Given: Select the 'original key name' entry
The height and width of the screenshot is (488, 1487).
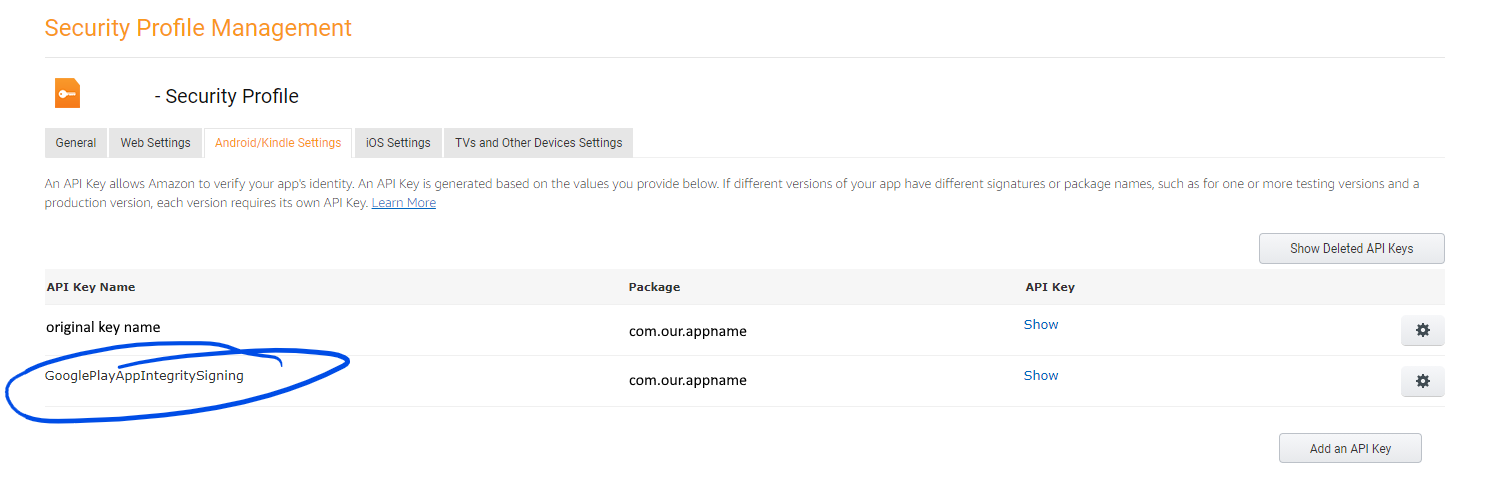Looking at the screenshot, I should click(103, 327).
